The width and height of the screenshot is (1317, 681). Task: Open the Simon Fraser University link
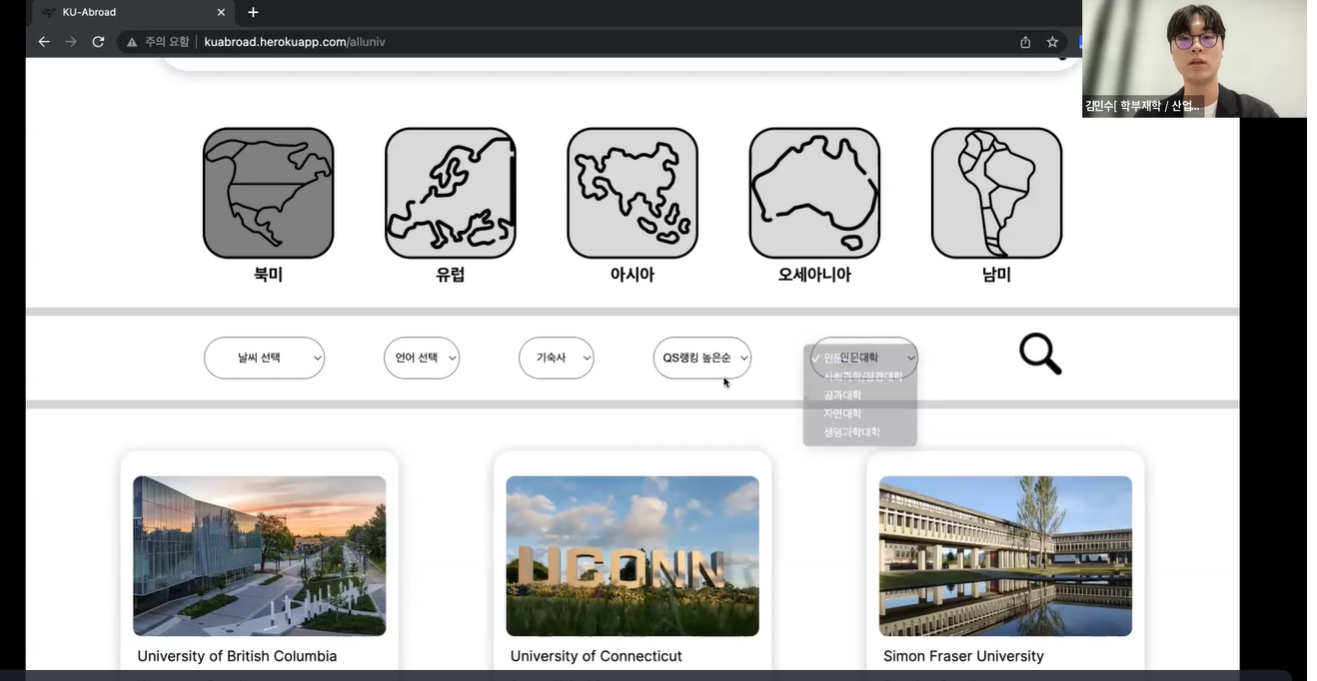point(963,656)
